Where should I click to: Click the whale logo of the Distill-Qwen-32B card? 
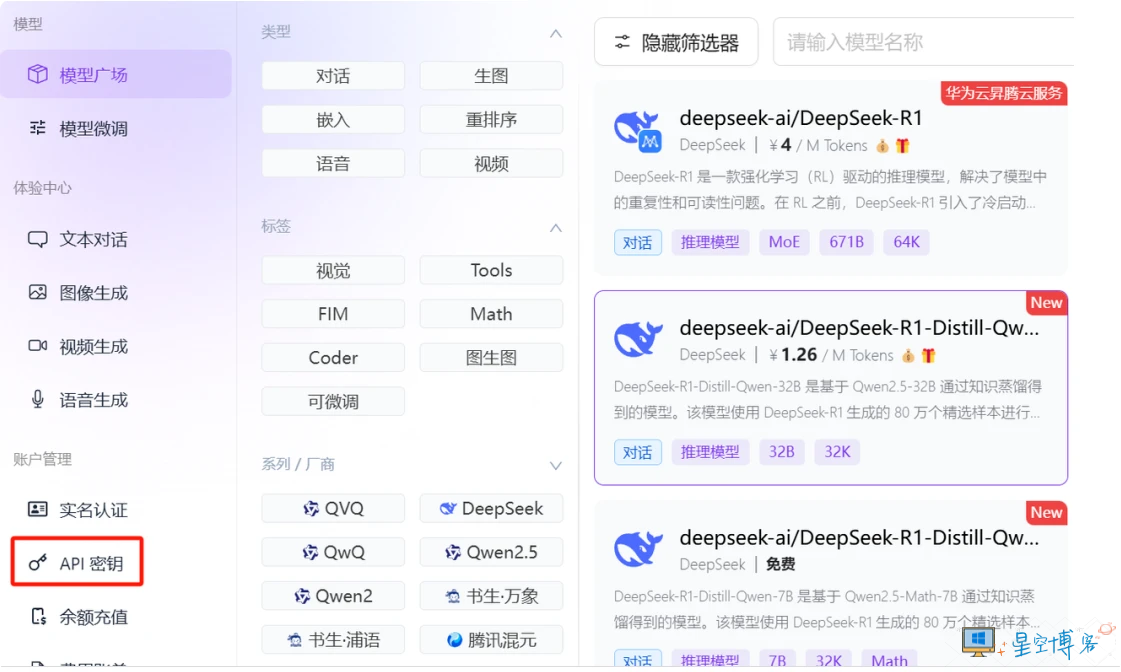click(x=638, y=339)
